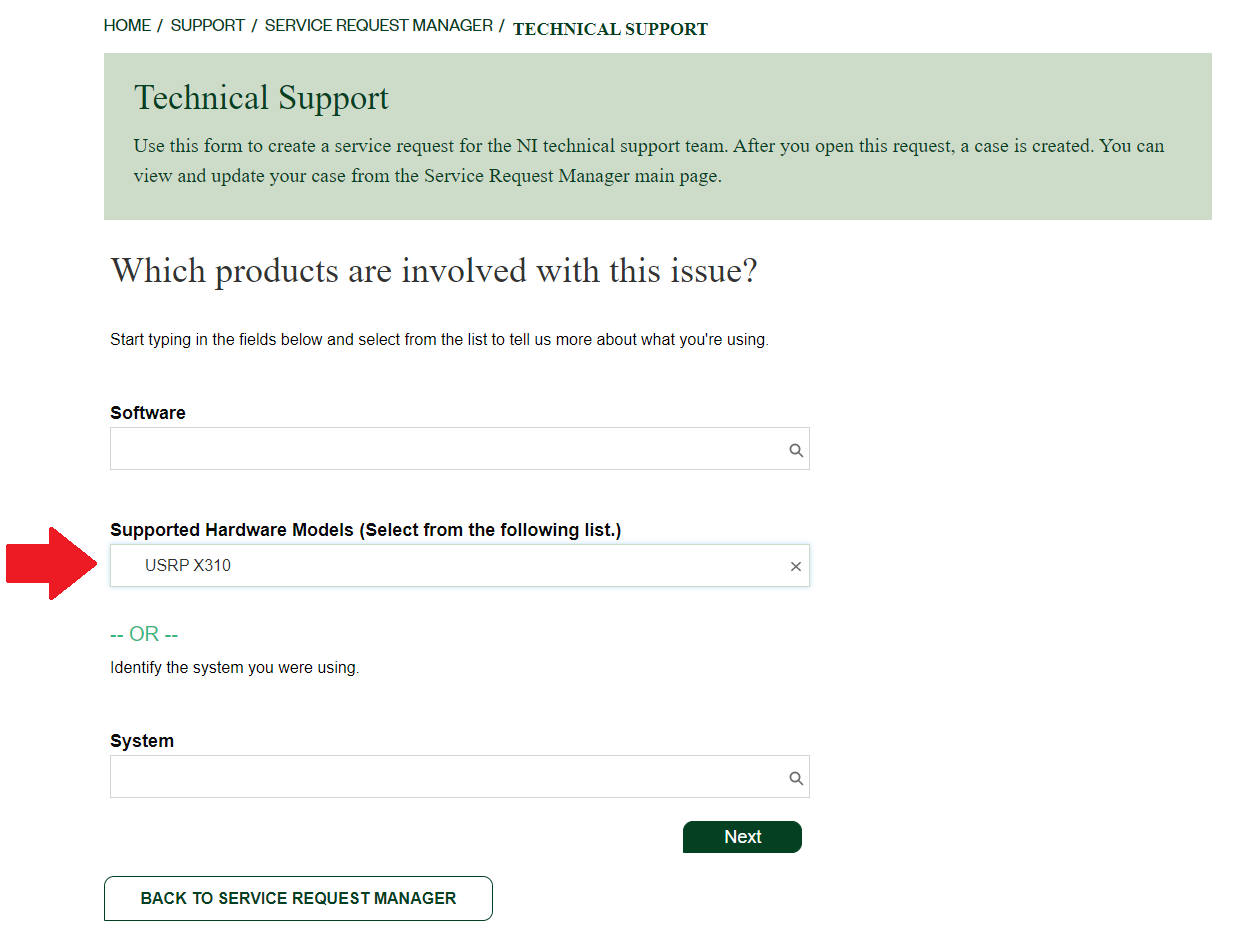
Task: Click the 'Start typing in the fields below' instruction
Action: click(439, 339)
